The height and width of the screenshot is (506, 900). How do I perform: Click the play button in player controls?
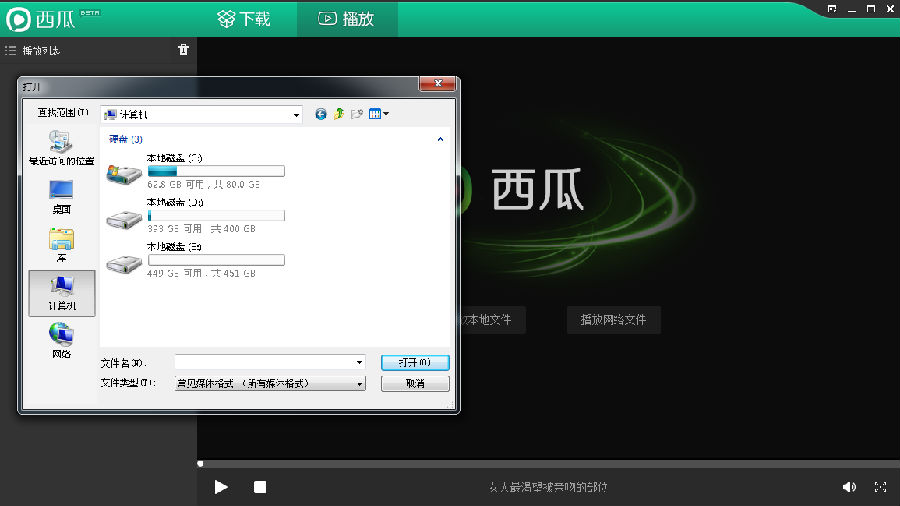click(x=221, y=487)
